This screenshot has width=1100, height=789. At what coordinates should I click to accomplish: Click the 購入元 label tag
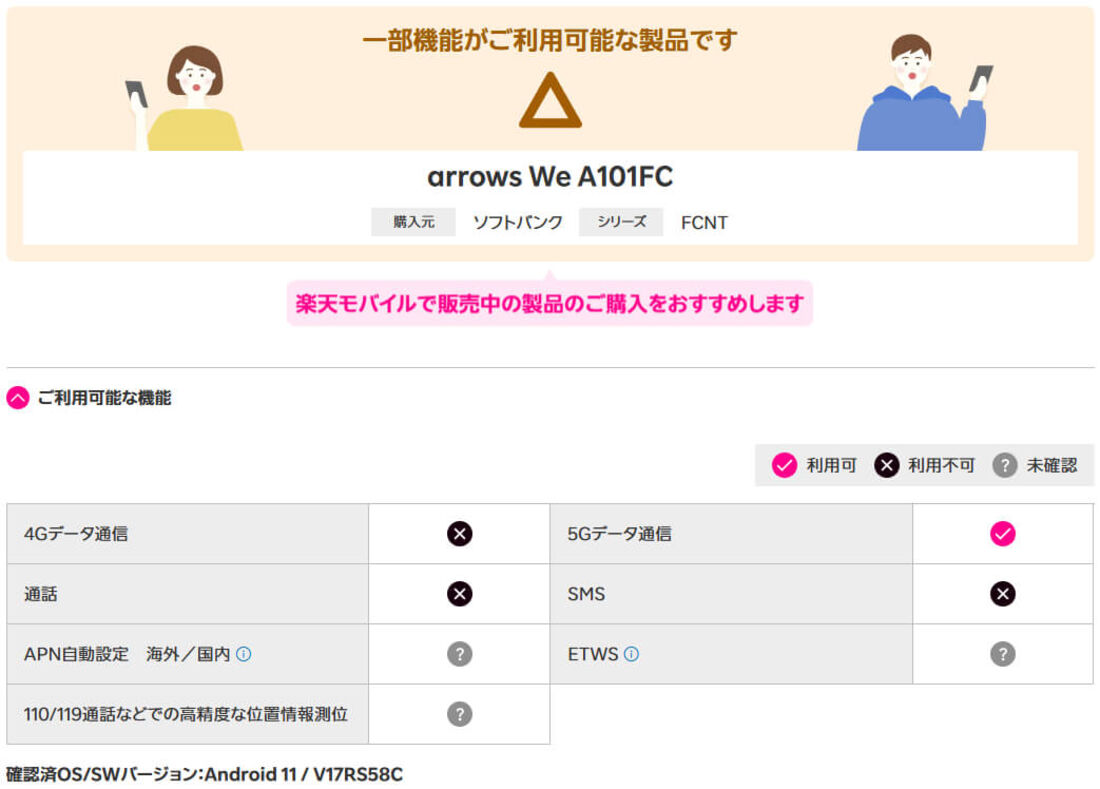[413, 222]
